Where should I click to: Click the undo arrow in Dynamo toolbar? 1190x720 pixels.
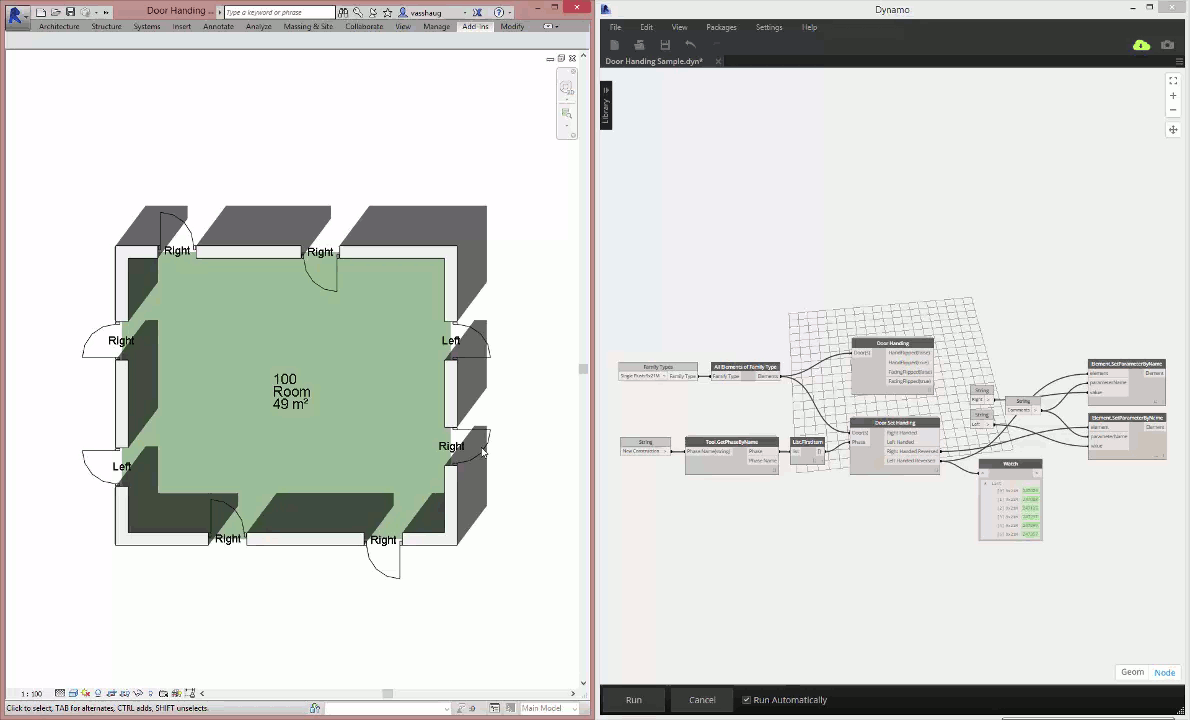point(691,45)
